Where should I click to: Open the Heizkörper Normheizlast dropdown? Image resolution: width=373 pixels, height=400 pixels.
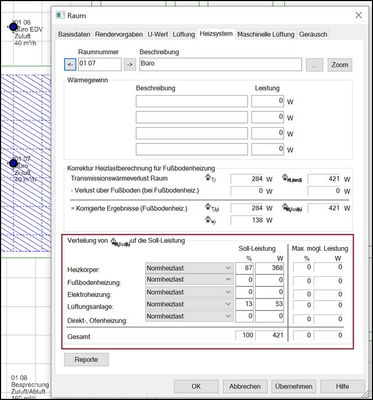[x=189, y=268]
